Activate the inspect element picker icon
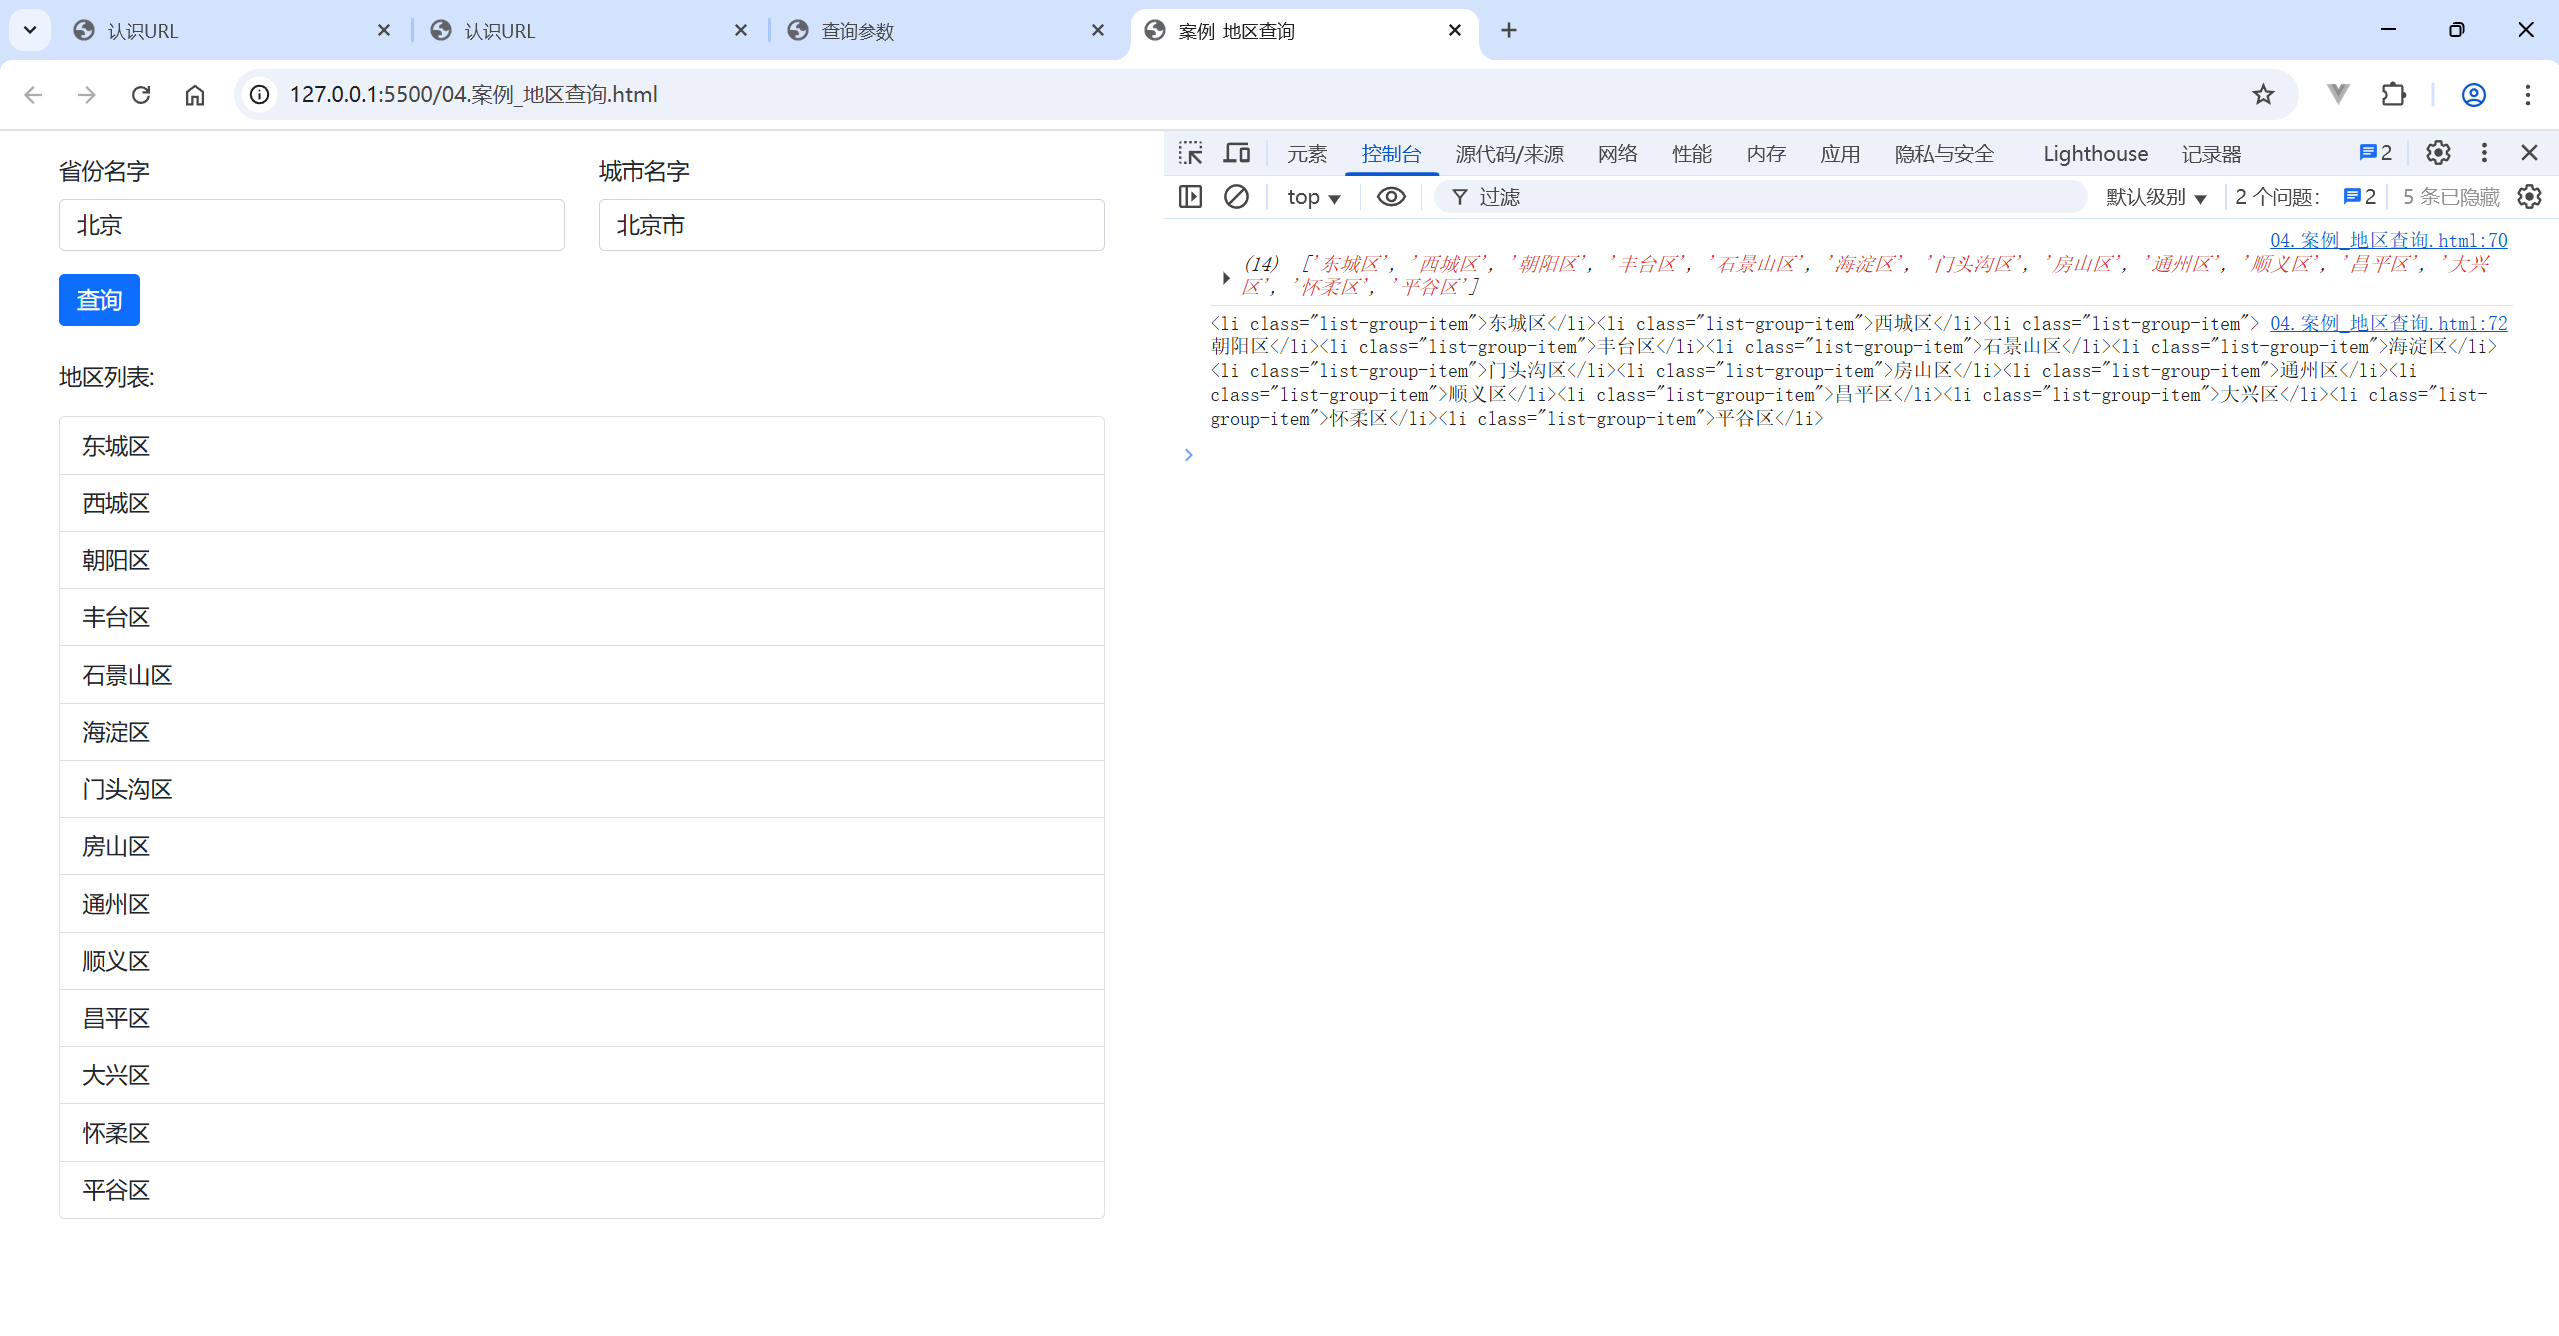This screenshot has width=2559, height=1336. click(x=1190, y=153)
